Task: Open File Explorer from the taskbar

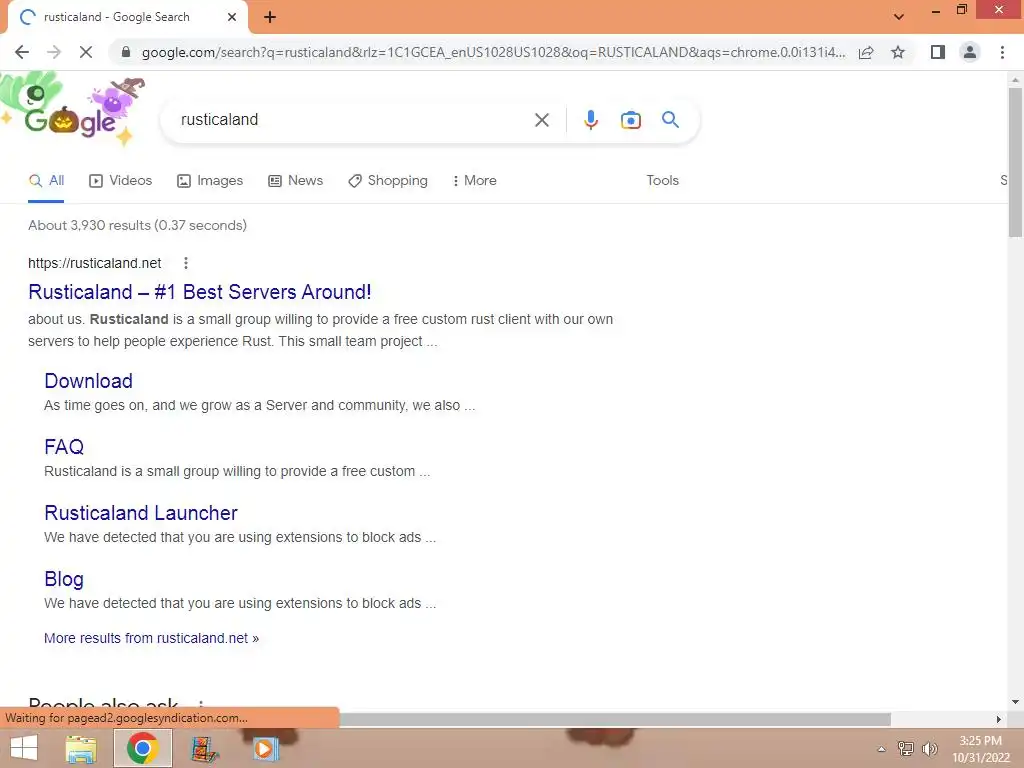Action: coord(81,748)
